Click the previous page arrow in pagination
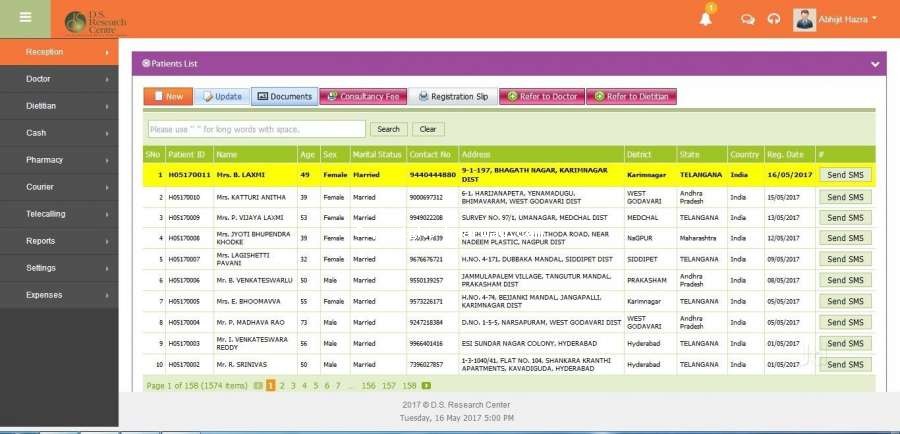The image size is (900, 434). [258, 385]
